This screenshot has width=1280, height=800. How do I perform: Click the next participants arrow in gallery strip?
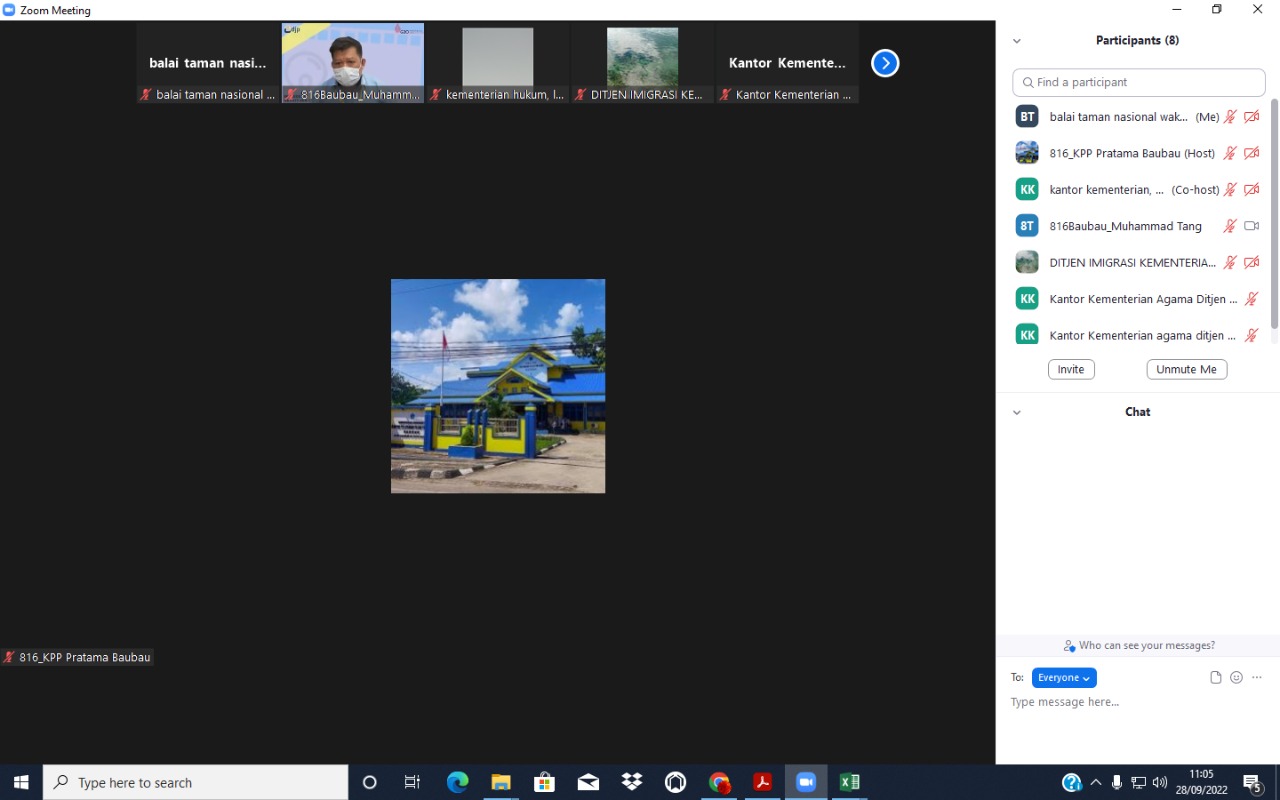(884, 63)
